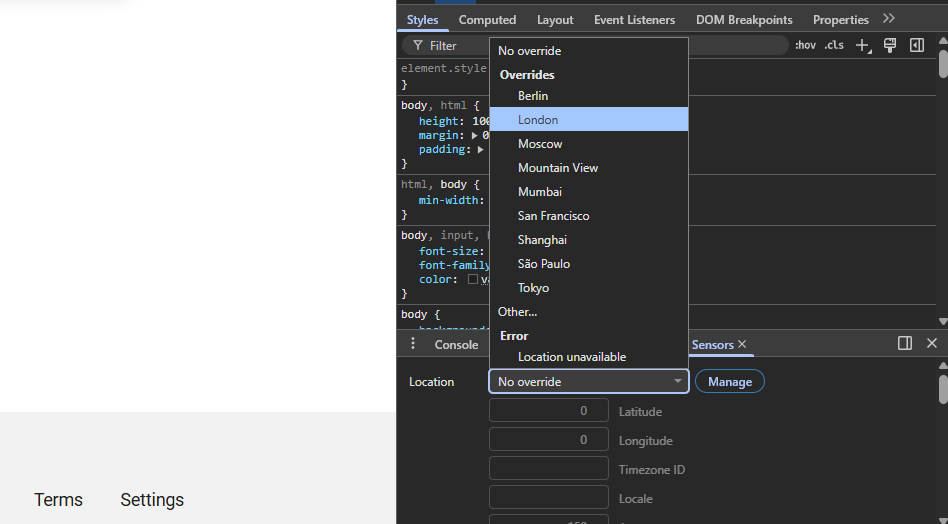Select Location unavailable error option
This screenshot has width=948, height=524.
coord(588,357)
